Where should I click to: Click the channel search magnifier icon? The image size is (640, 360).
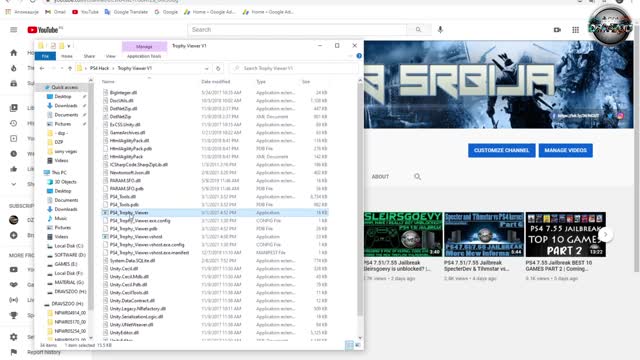[x=417, y=177]
